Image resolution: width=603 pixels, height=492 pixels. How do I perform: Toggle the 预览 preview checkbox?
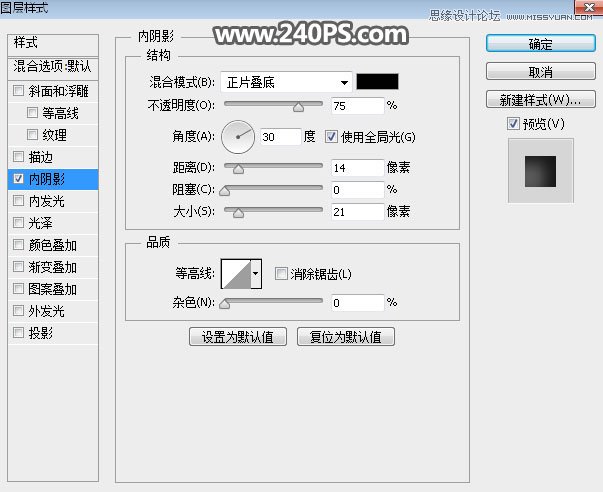point(513,124)
